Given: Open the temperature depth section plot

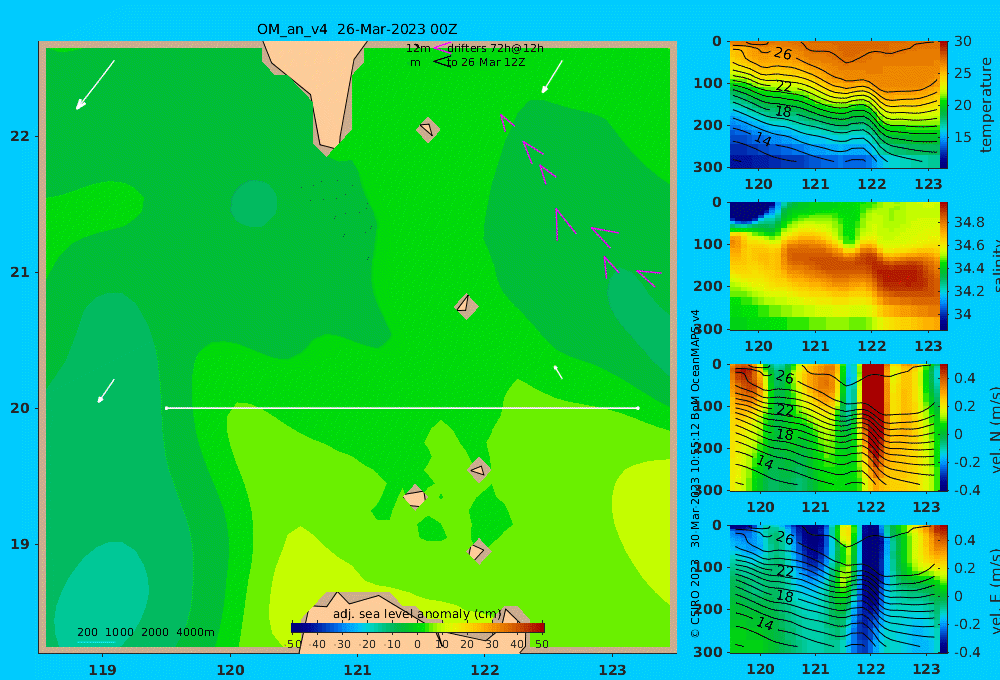Looking at the screenshot, I should pos(834,105).
